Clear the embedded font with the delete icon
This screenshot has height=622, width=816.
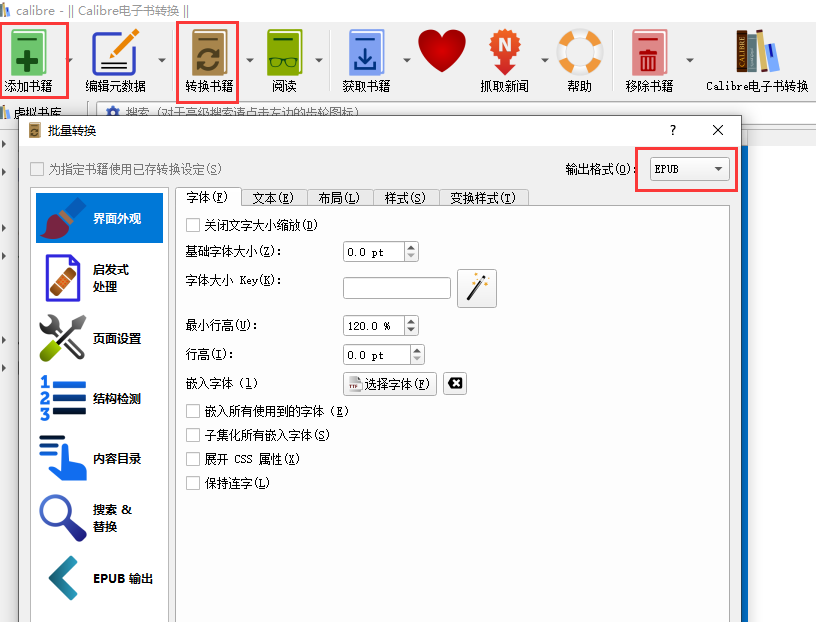[455, 384]
